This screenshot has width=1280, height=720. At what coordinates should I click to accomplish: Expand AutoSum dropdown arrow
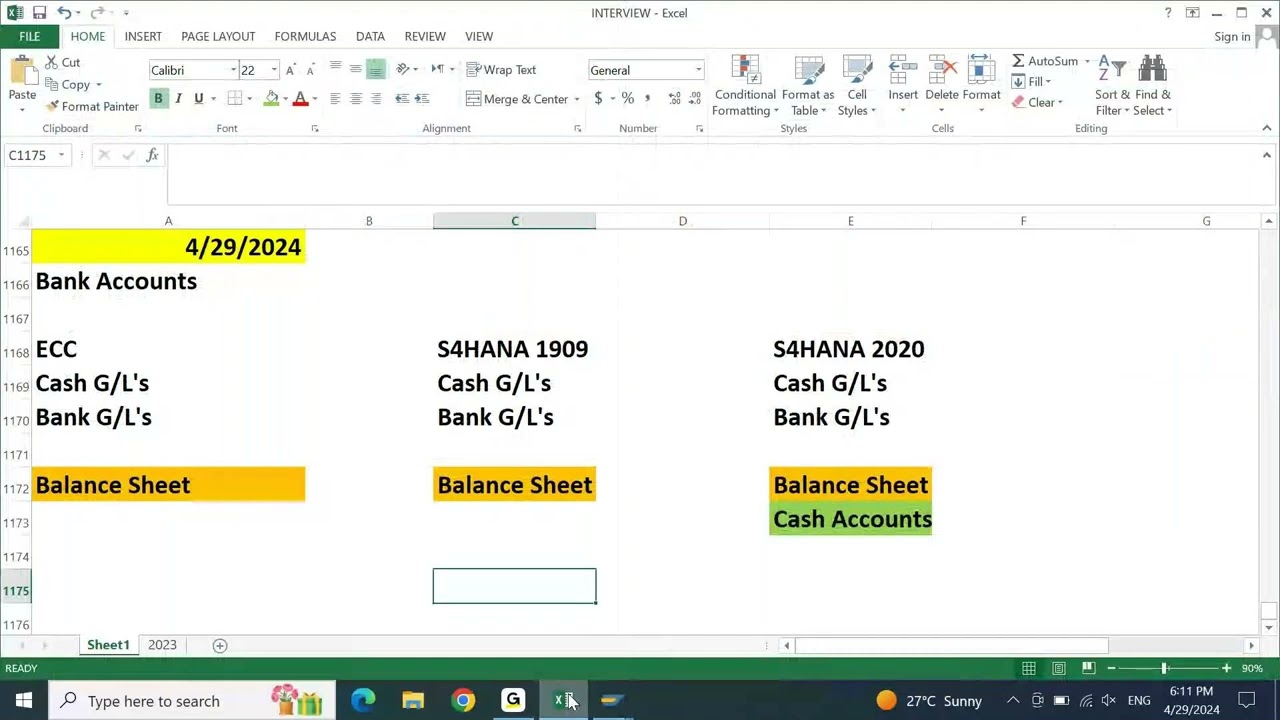[x=1087, y=61]
